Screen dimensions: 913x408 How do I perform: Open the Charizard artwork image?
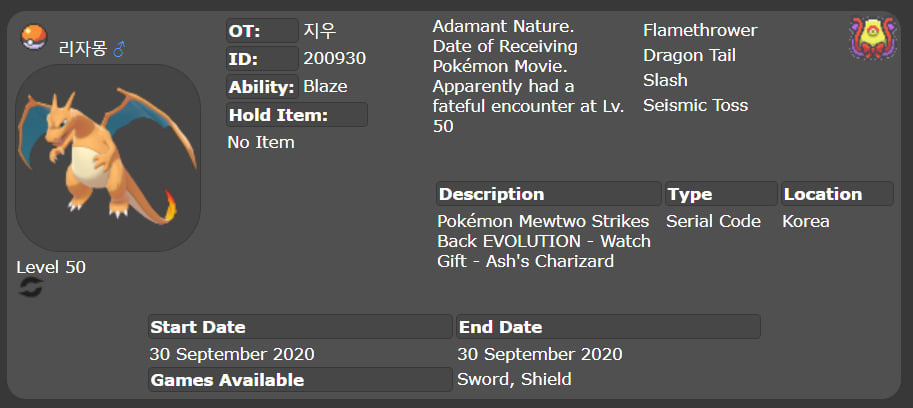[x=108, y=158]
